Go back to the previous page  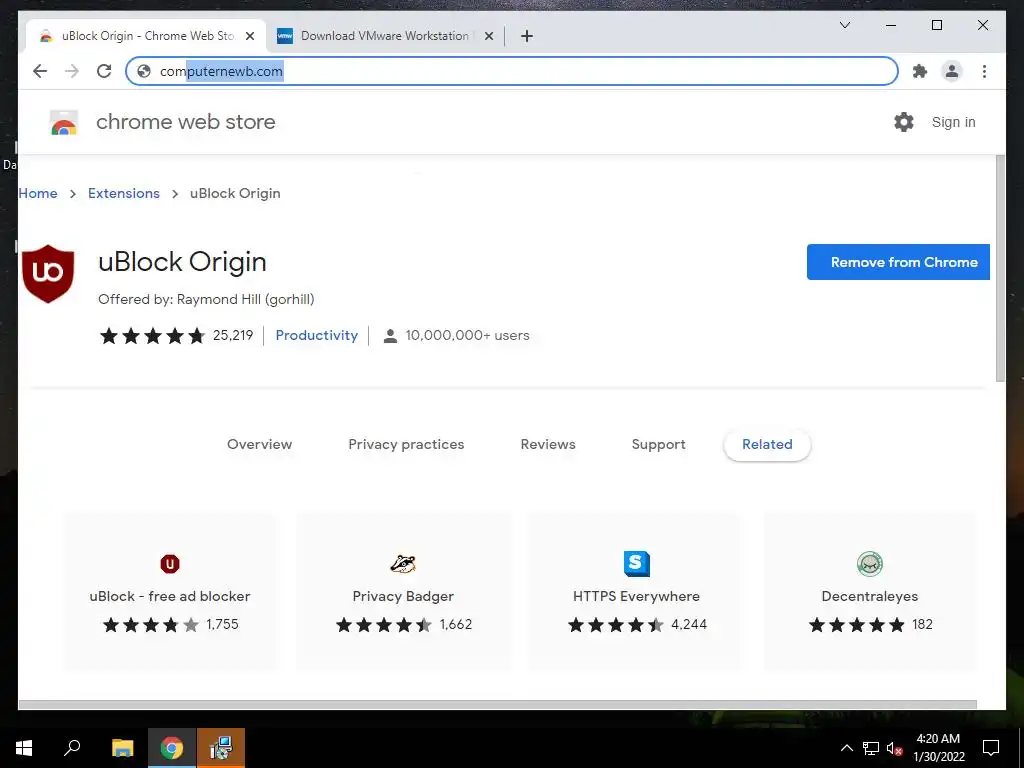(40, 71)
